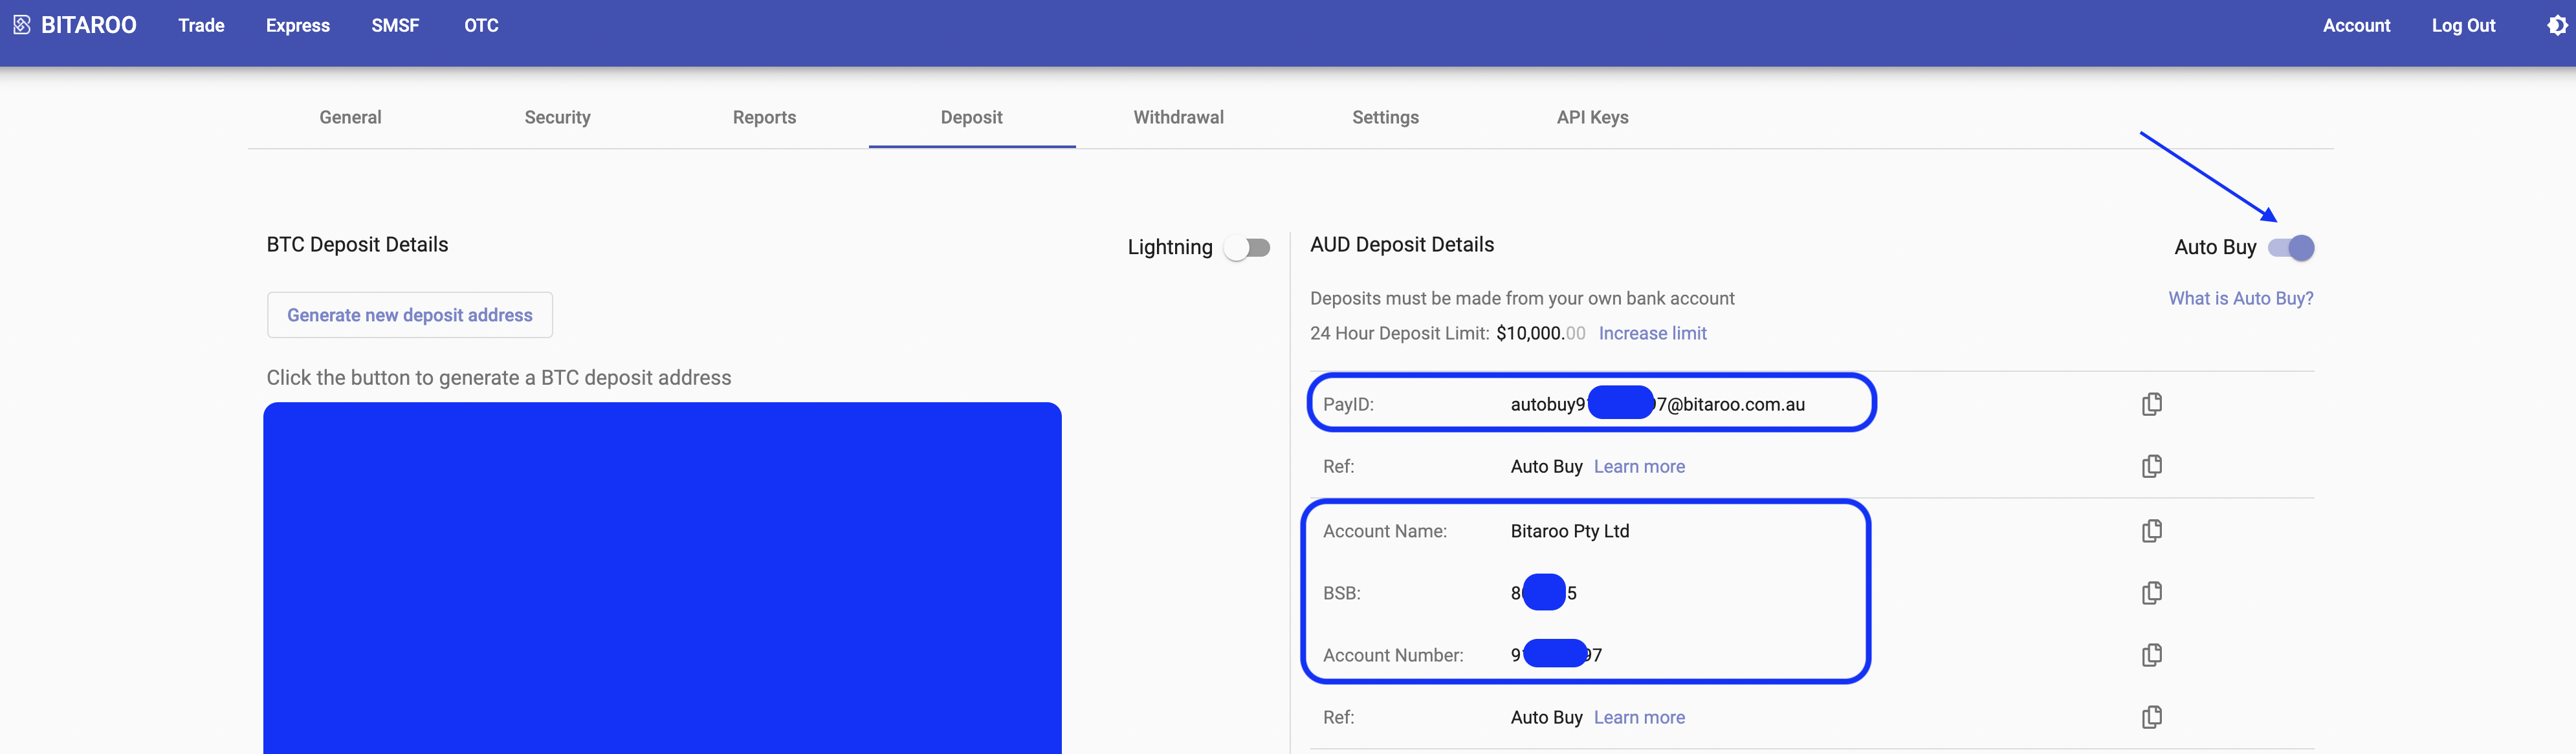The height and width of the screenshot is (754, 2576).
Task: Click the Increase limit link
Action: point(1652,333)
